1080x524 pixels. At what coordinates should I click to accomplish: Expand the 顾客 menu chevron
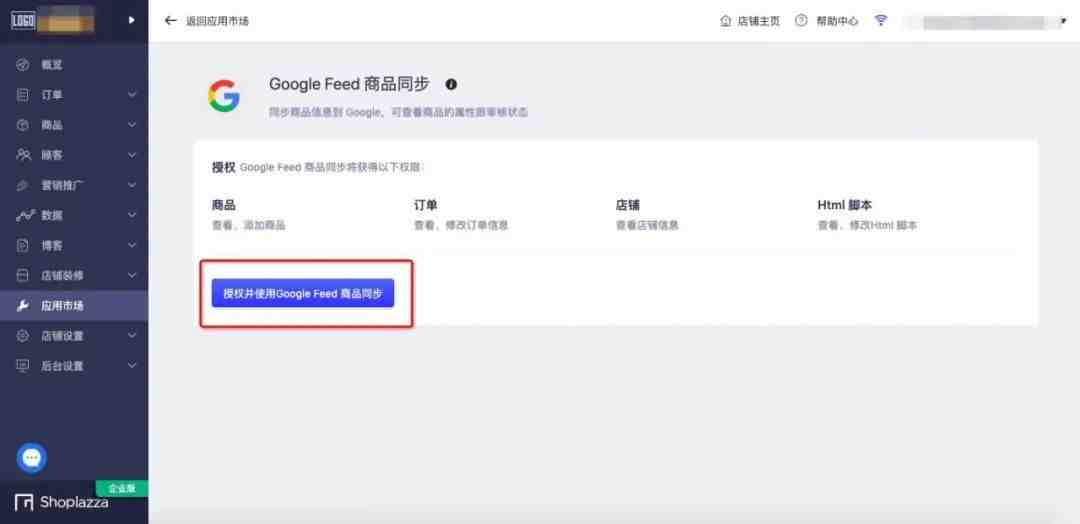pyautogui.click(x=132, y=155)
